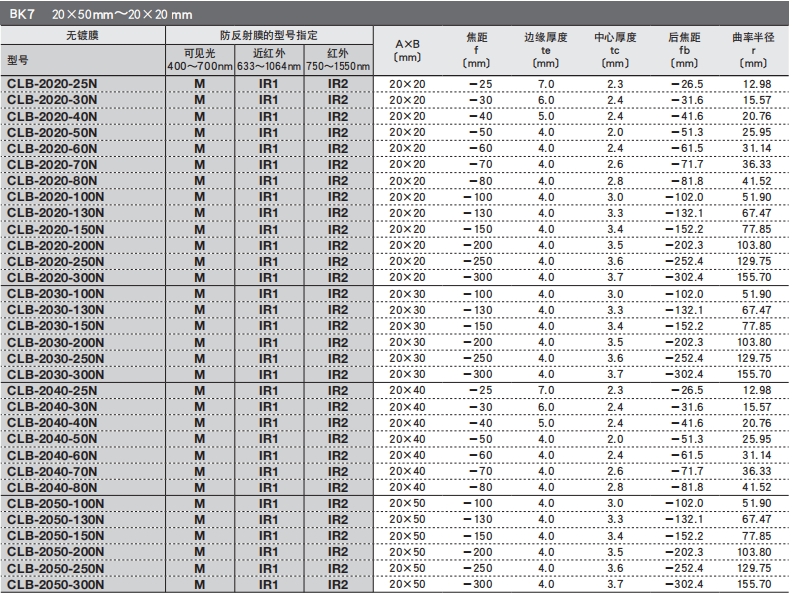Select model CLB-2020-100N in the list
The width and height of the screenshot is (792, 594).
[x=56, y=196]
